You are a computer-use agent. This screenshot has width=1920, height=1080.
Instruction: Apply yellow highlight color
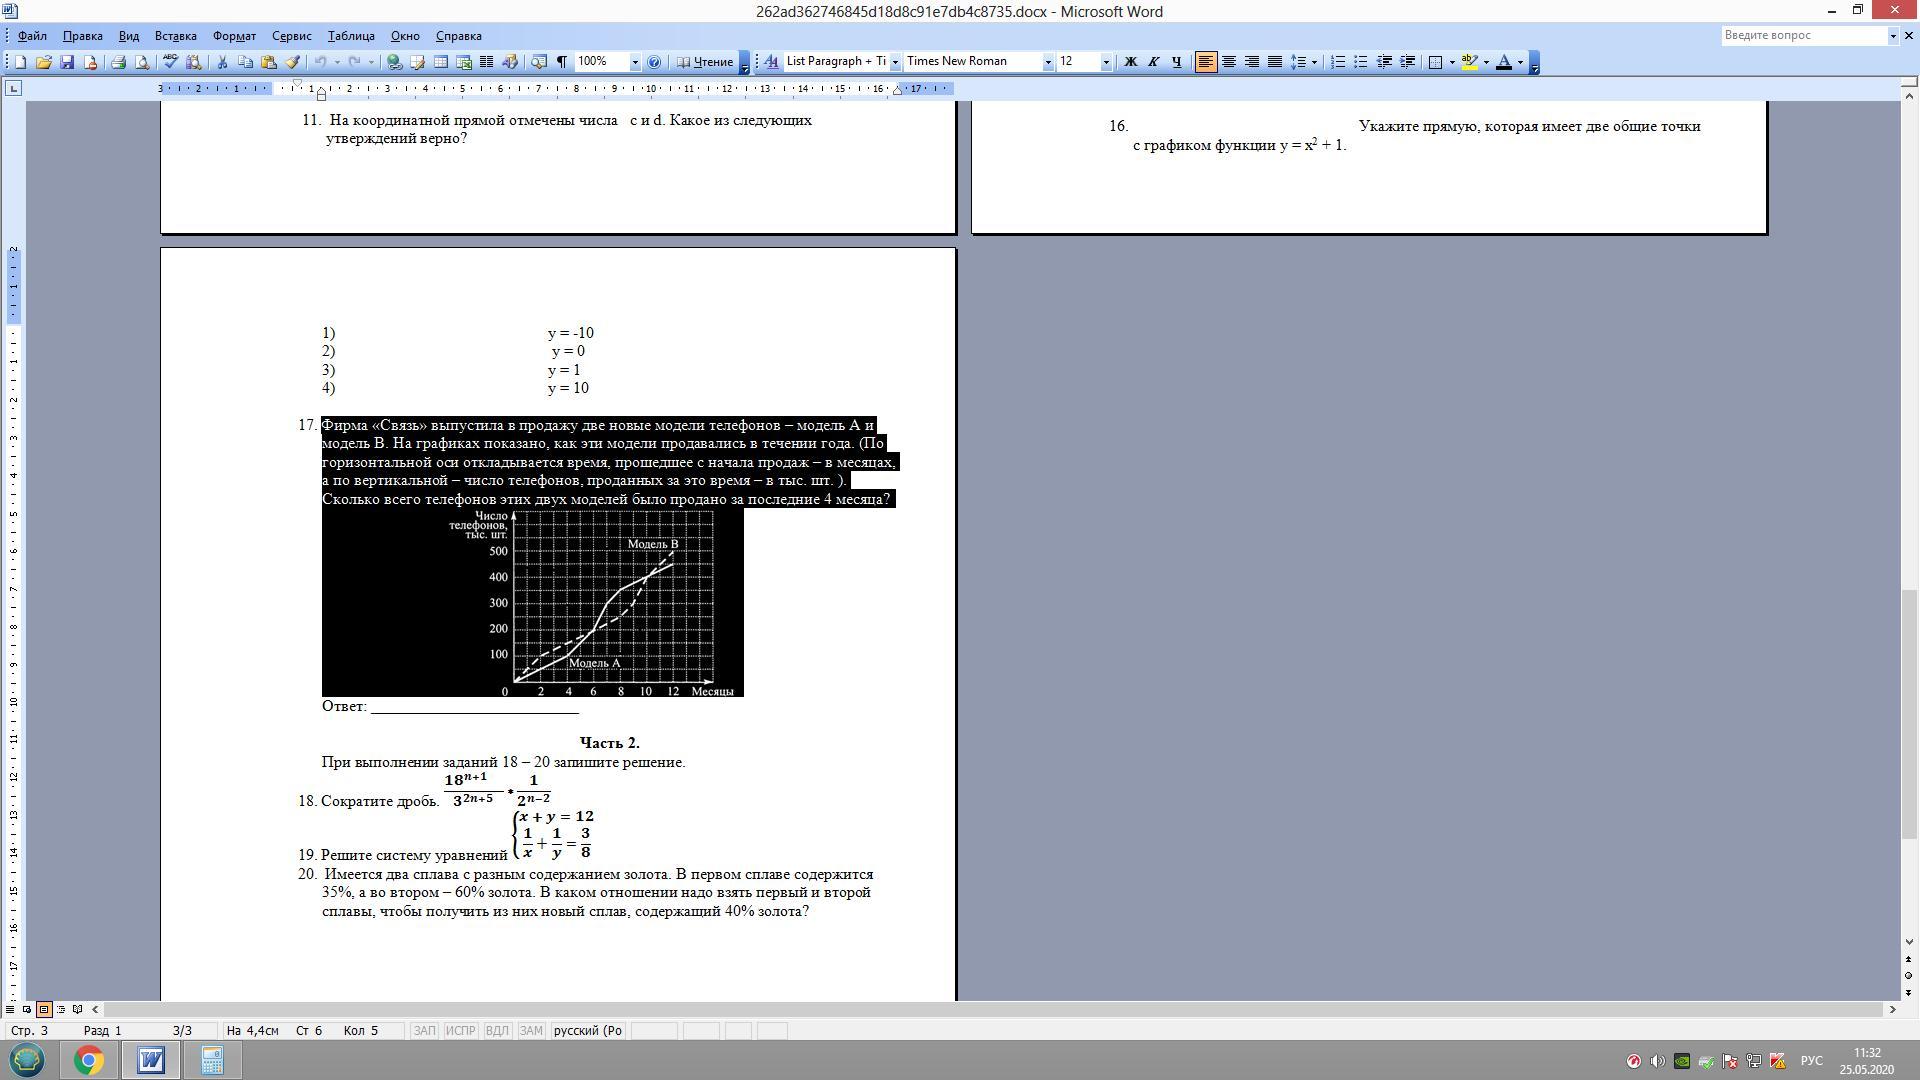(1469, 62)
